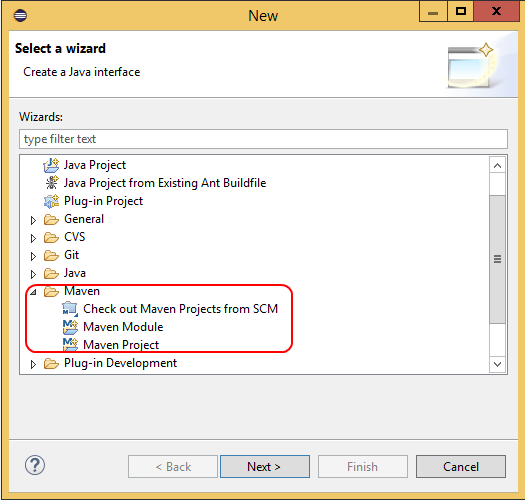Select the Maven Module icon
Viewport: 525px width, 500px height.
pyautogui.click(x=70, y=327)
